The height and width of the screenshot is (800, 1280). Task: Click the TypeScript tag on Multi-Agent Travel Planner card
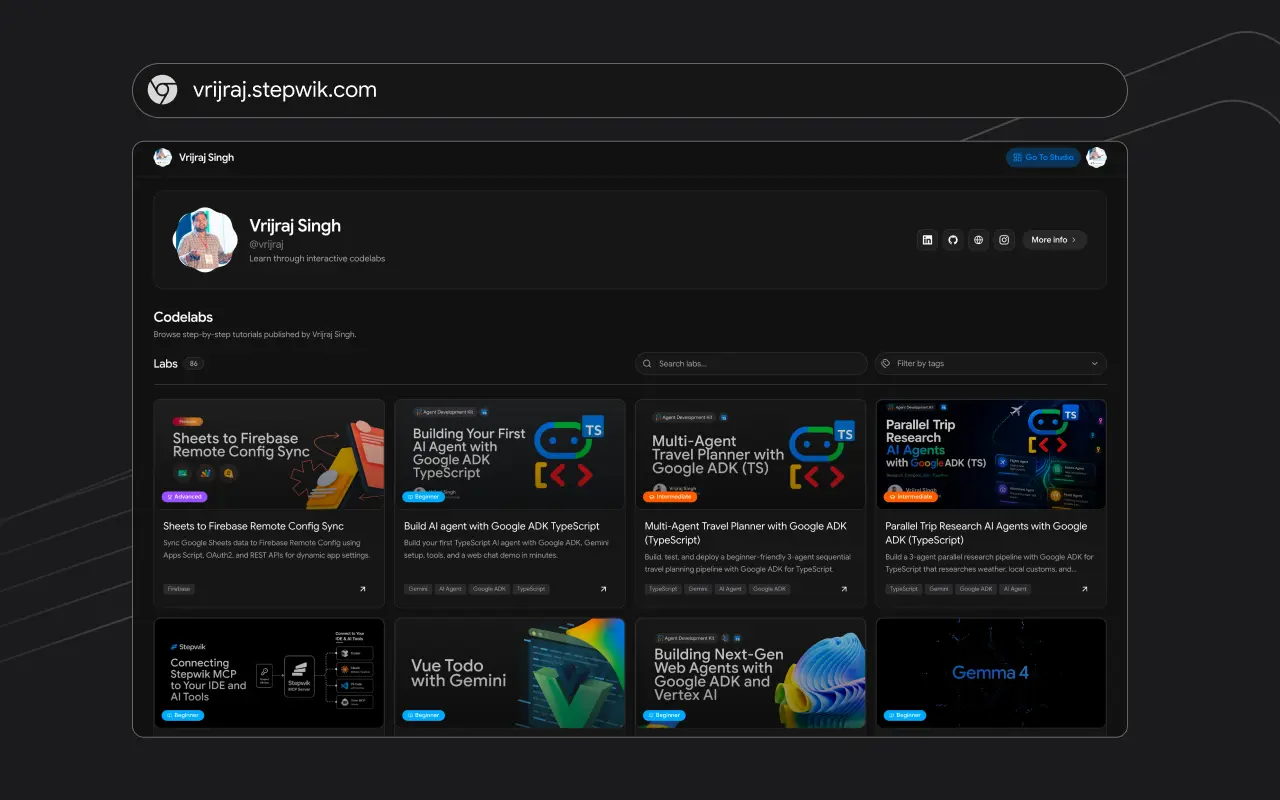663,589
